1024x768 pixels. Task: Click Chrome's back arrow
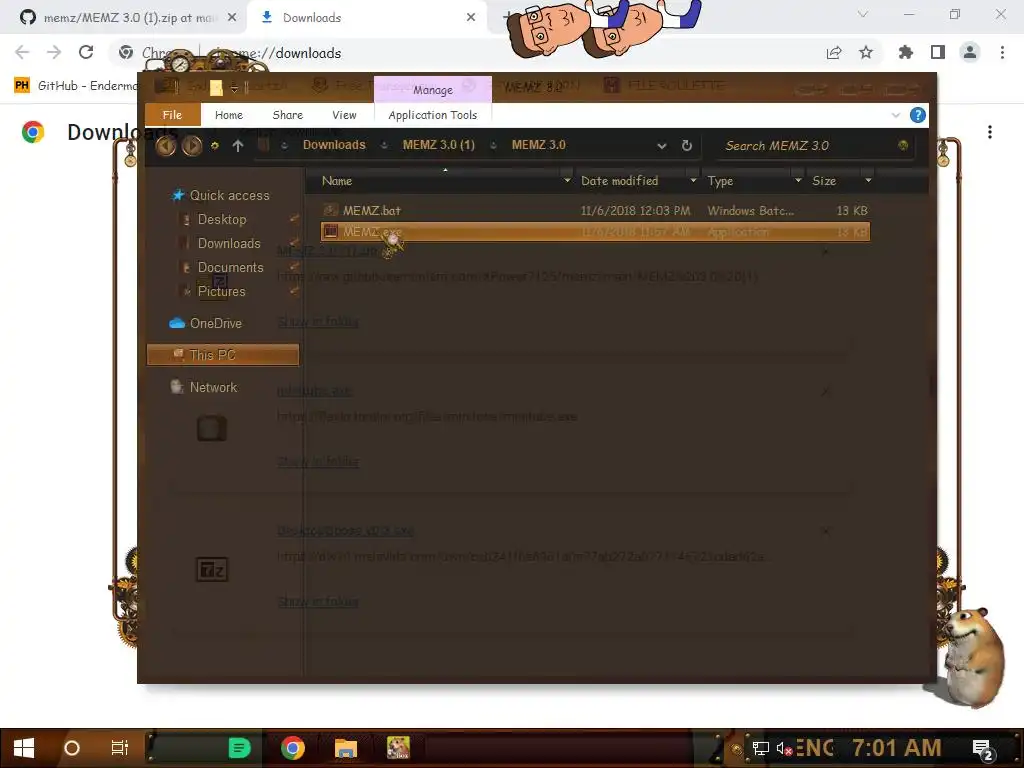22,52
